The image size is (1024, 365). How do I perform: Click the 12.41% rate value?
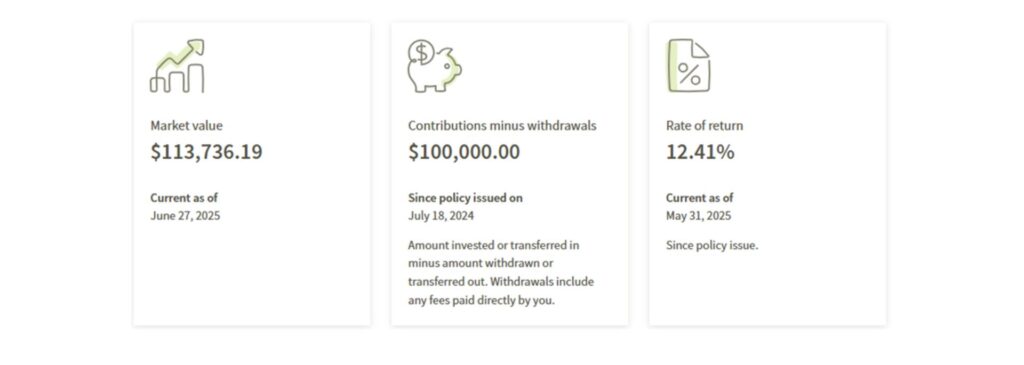[x=700, y=151]
